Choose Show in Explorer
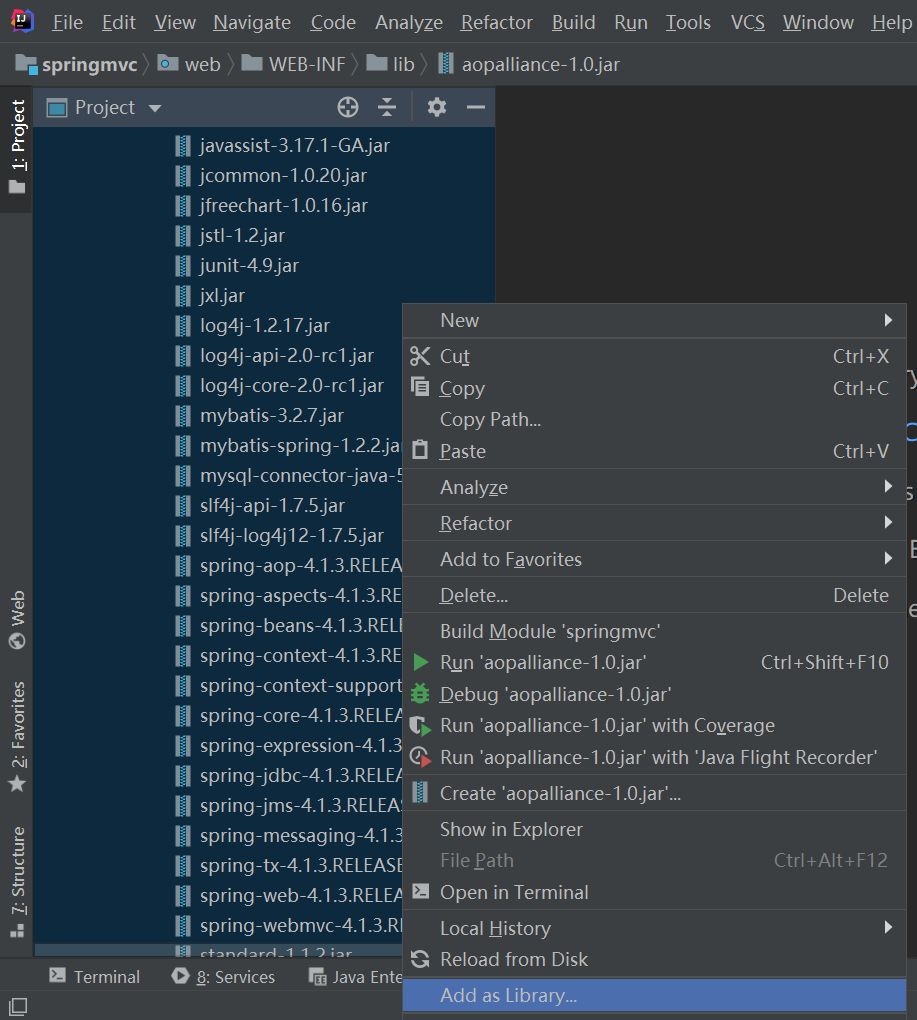The width and height of the screenshot is (917, 1020). coord(654,829)
